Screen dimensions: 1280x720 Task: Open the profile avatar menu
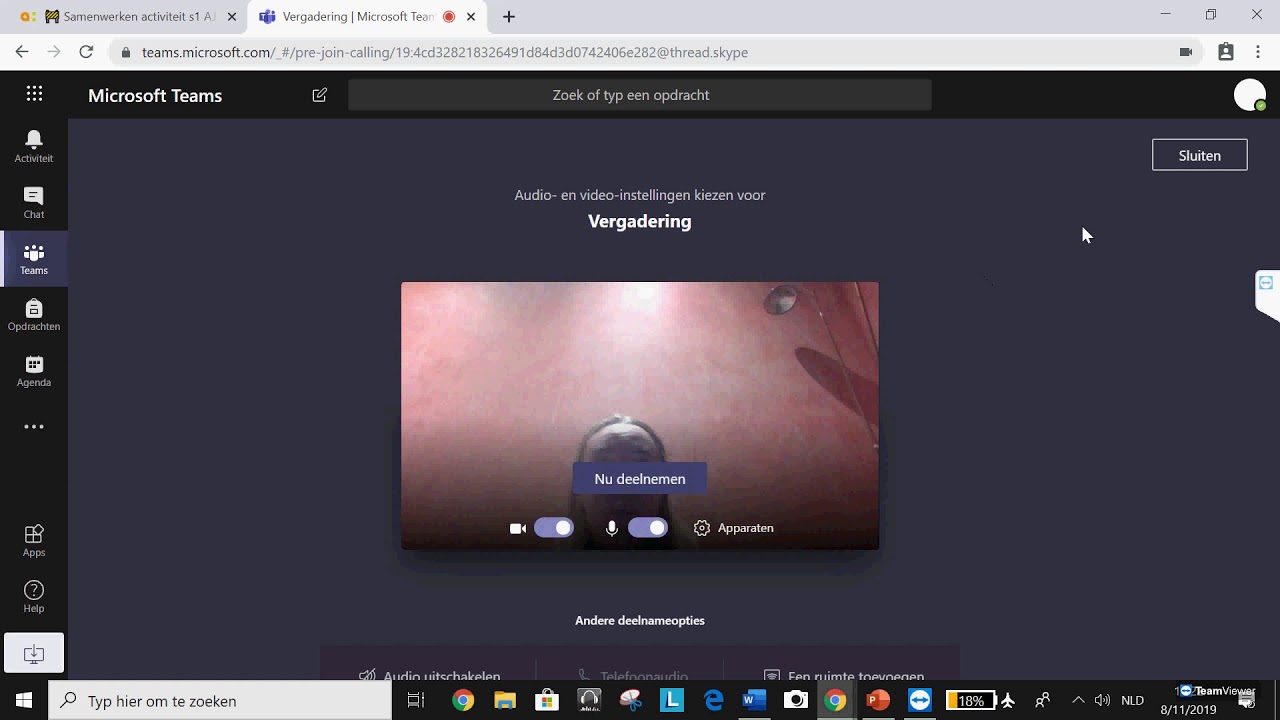[1250, 95]
